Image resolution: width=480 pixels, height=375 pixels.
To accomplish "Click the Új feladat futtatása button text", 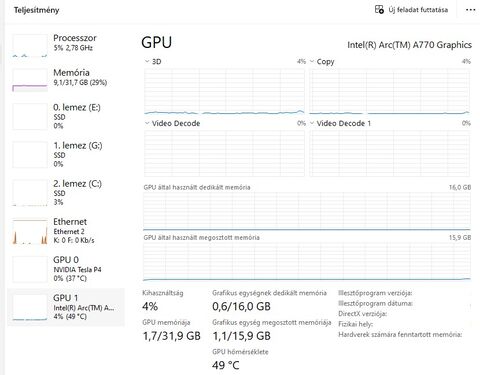I will click(418, 10).
